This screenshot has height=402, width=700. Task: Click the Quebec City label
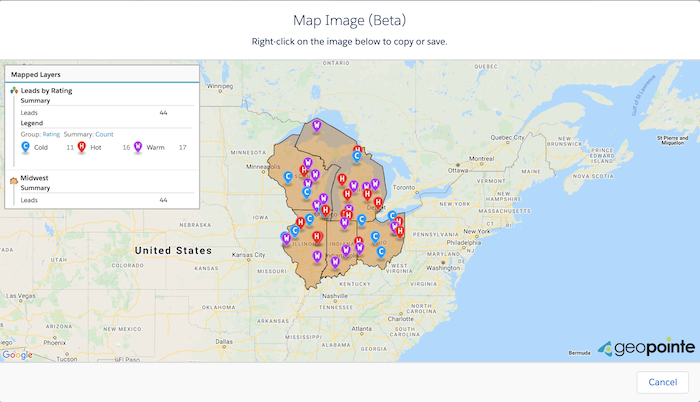(x=508, y=138)
